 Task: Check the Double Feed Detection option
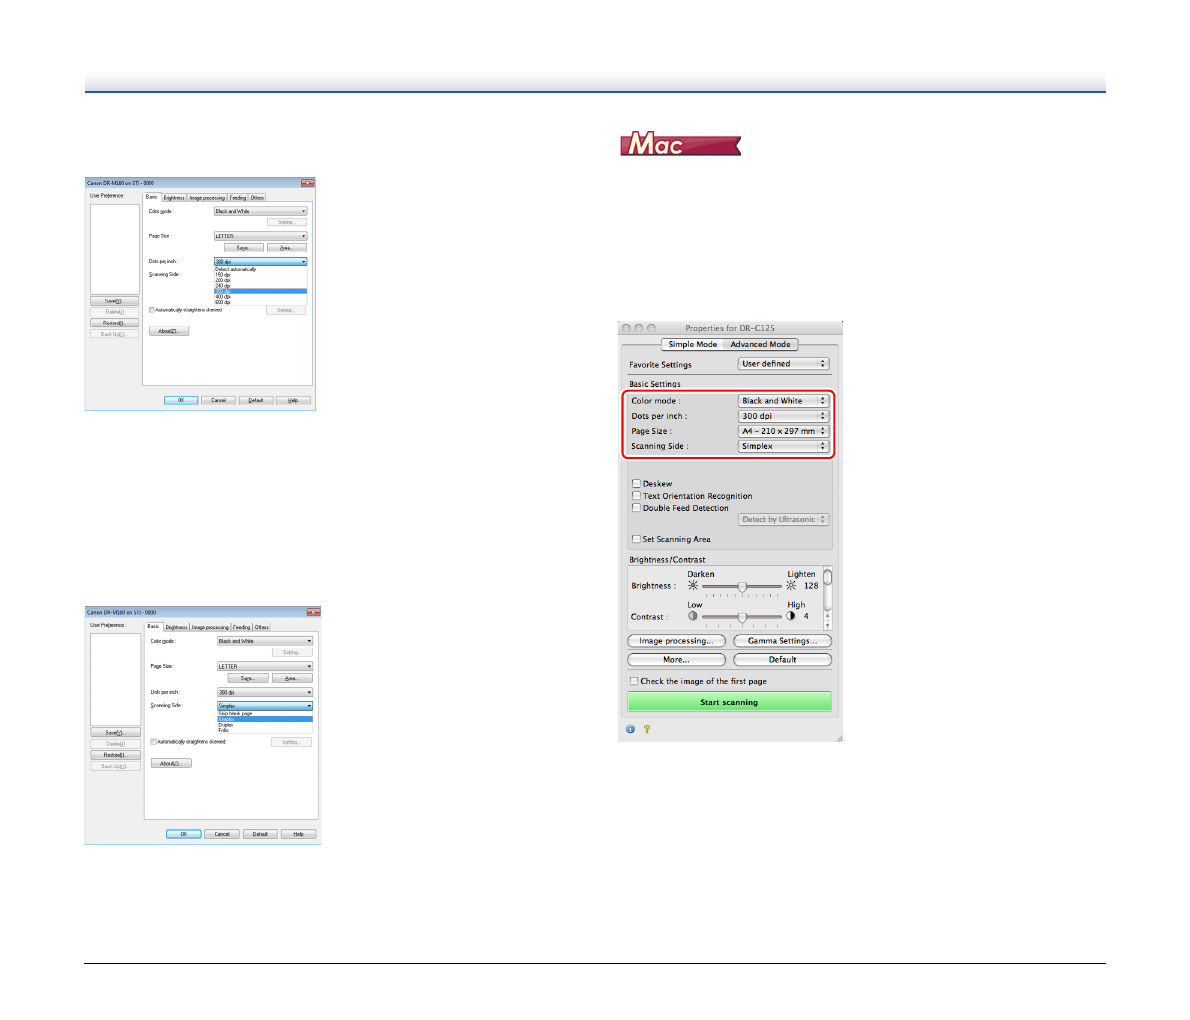pyautogui.click(x=636, y=508)
